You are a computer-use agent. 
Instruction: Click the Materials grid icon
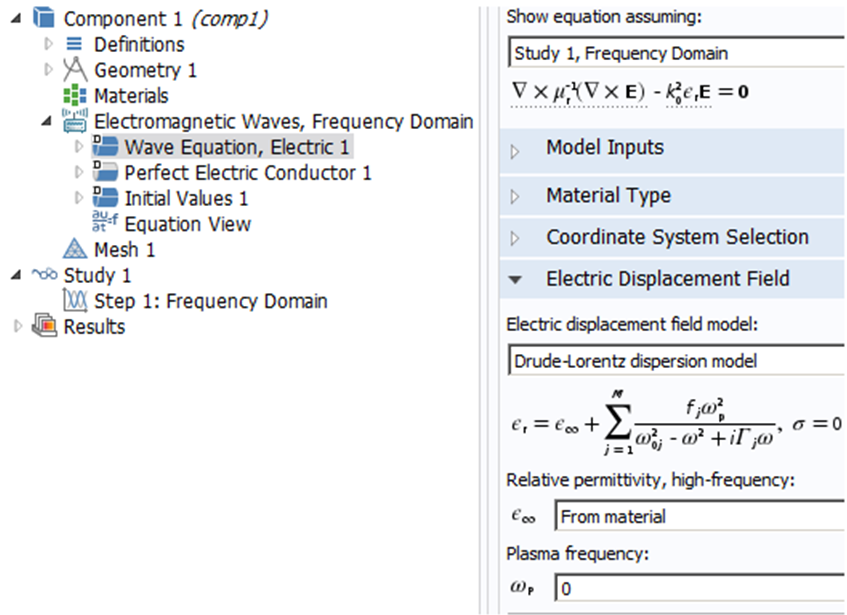(x=75, y=96)
